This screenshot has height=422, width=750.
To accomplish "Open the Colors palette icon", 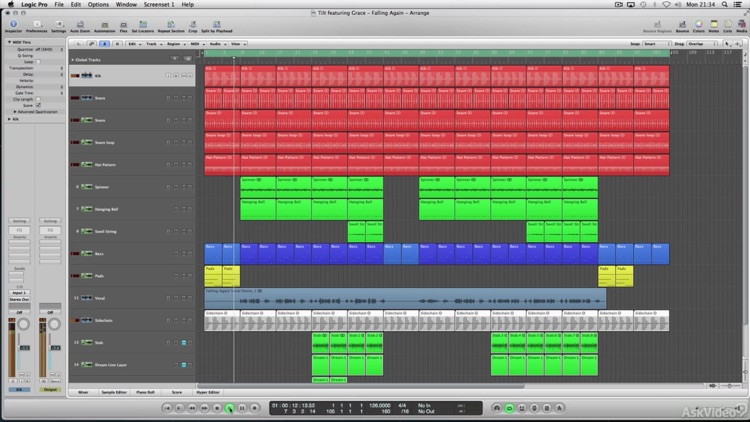I will (x=699, y=26).
